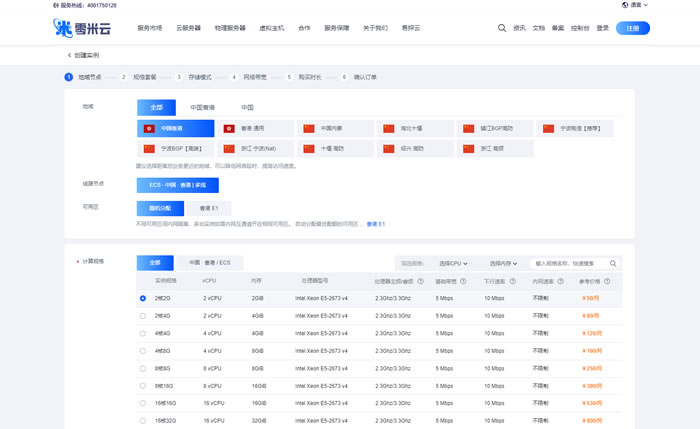
Task: Choose the 8核16G plan radio button
Action: click(x=143, y=385)
